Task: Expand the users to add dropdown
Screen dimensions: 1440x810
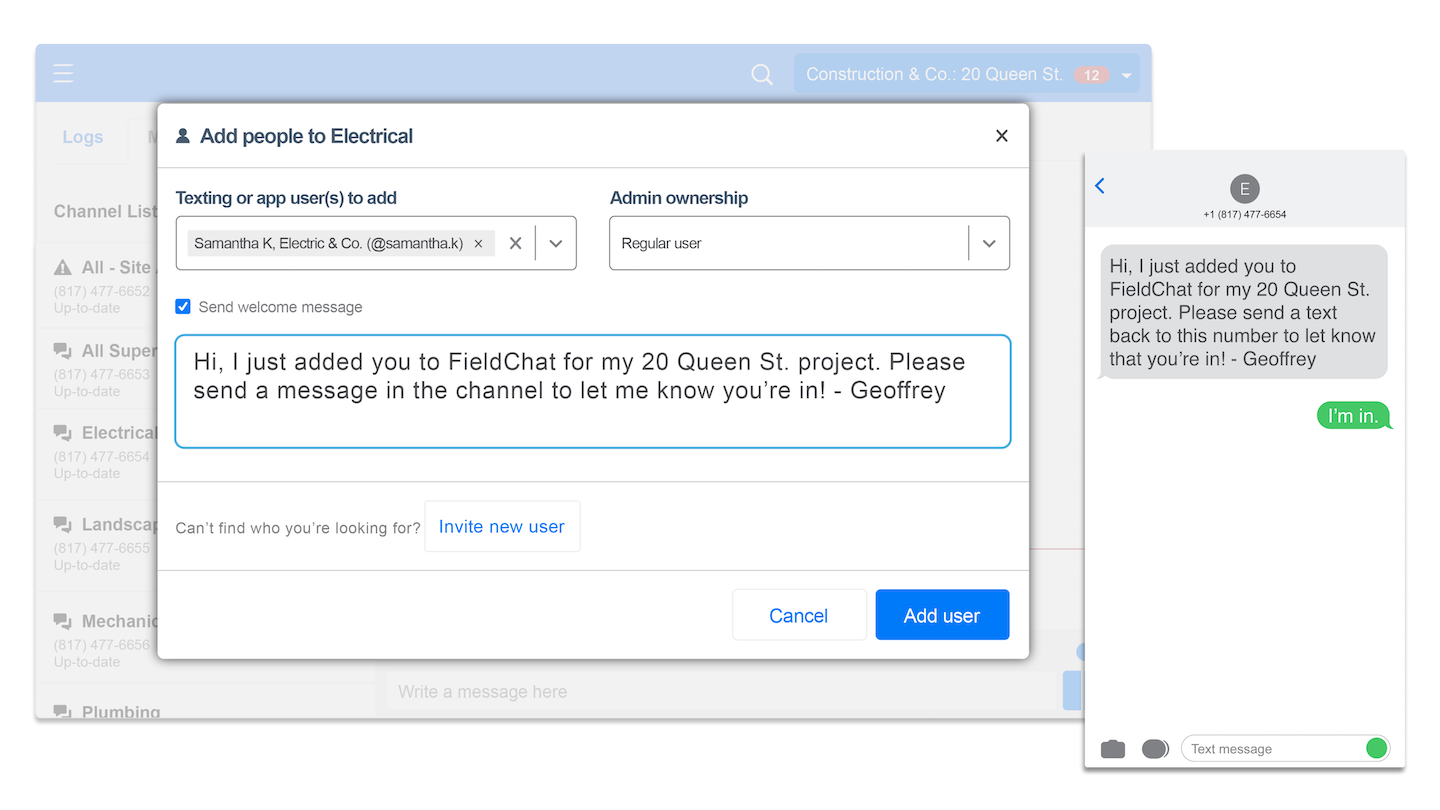Action: pyautogui.click(x=556, y=243)
